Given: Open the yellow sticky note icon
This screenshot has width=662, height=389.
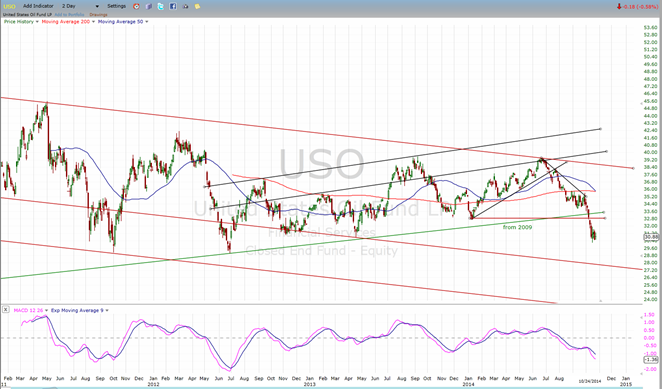Looking at the screenshot, I should [x=197, y=6].
